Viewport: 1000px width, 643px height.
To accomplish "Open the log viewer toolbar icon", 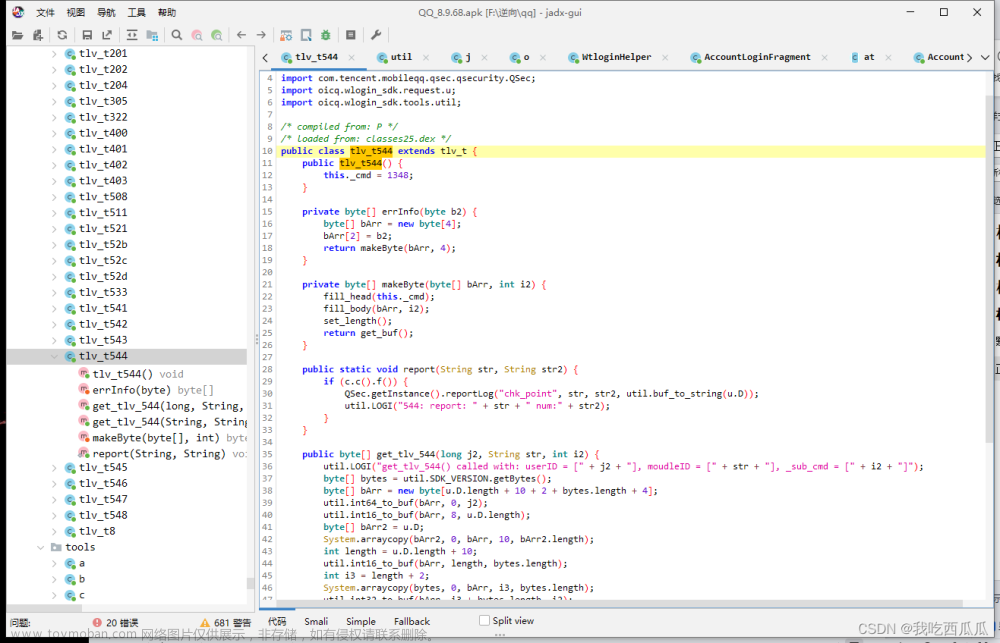I will 351,35.
